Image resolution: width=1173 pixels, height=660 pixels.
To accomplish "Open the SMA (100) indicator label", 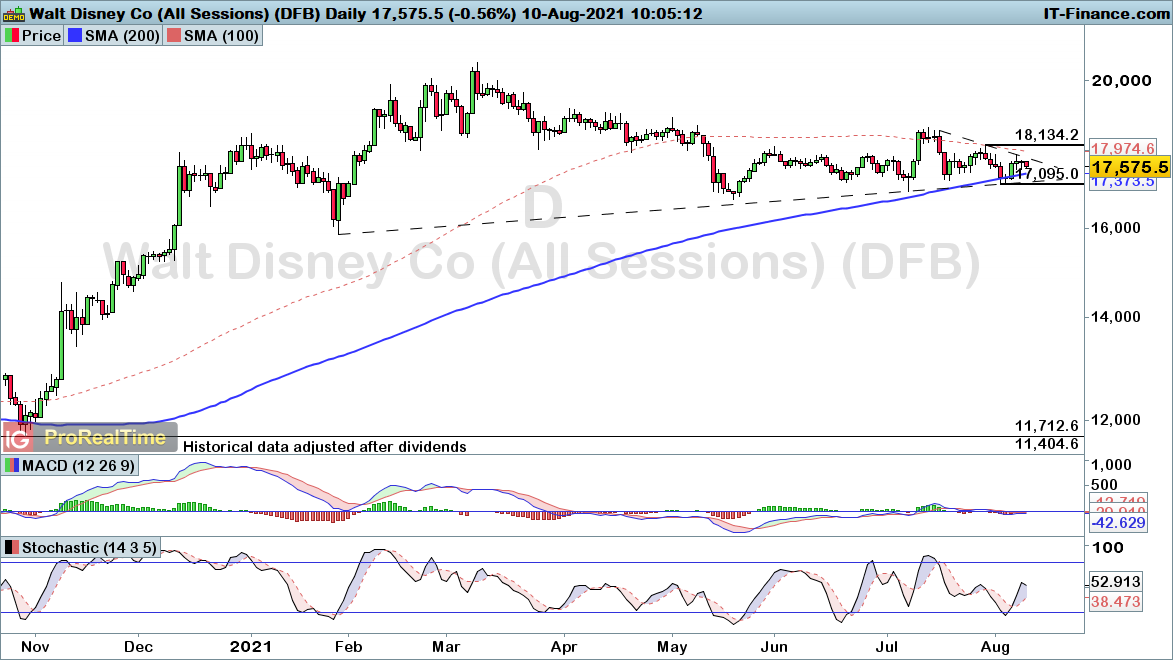I will click(x=221, y=36).
